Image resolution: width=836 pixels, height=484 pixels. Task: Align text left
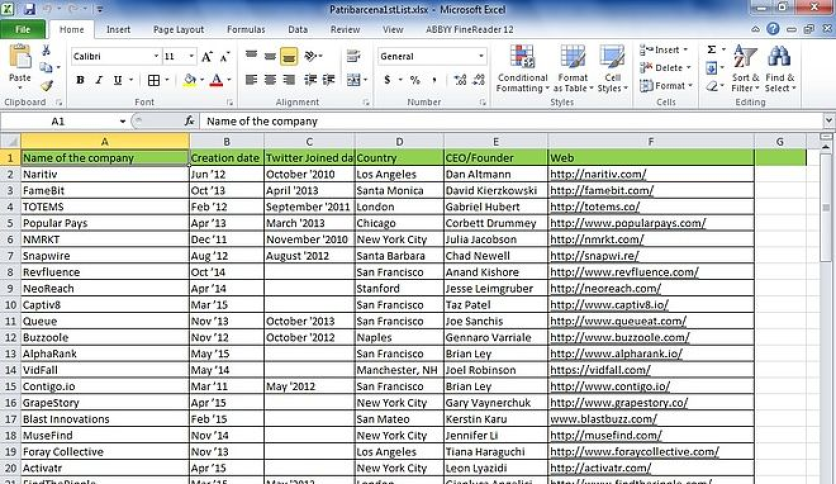pyautogui.click(x=251, y=80)
